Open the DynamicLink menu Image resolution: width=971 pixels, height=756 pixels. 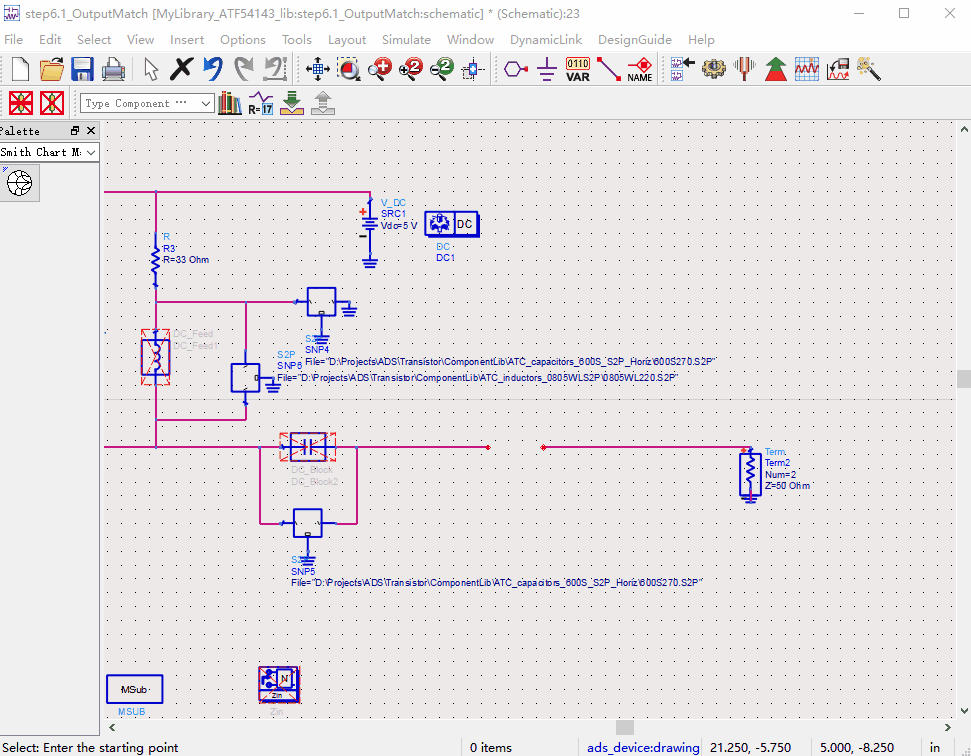coord(546,40)
